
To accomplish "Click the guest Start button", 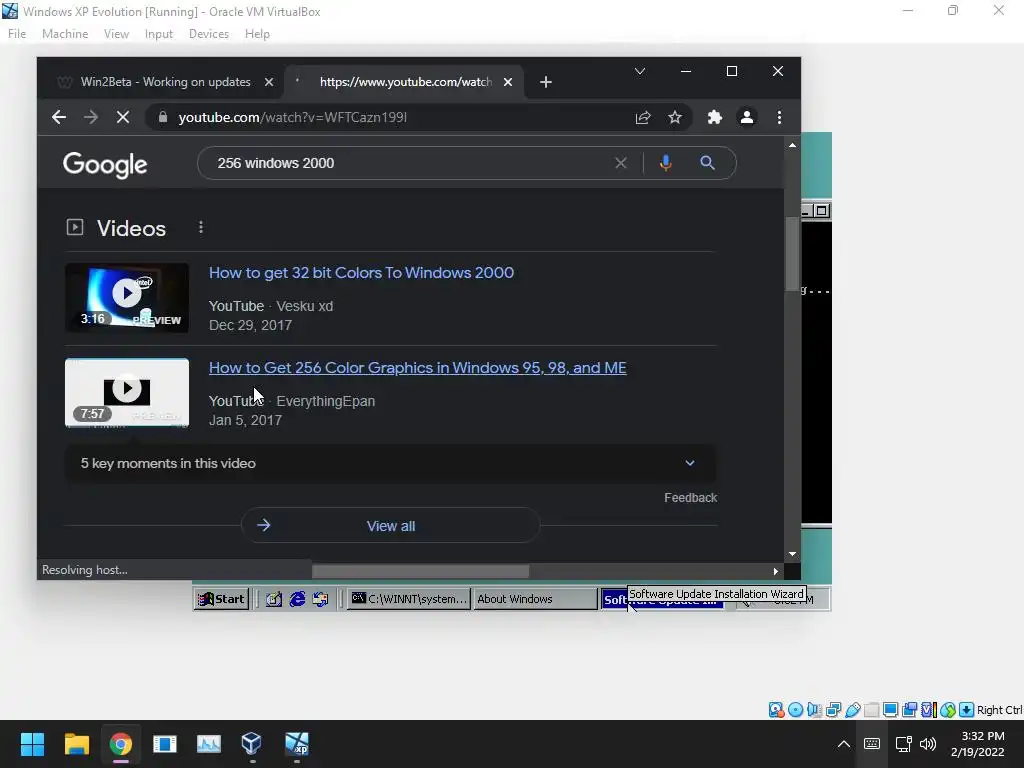I will click(221, 599).
